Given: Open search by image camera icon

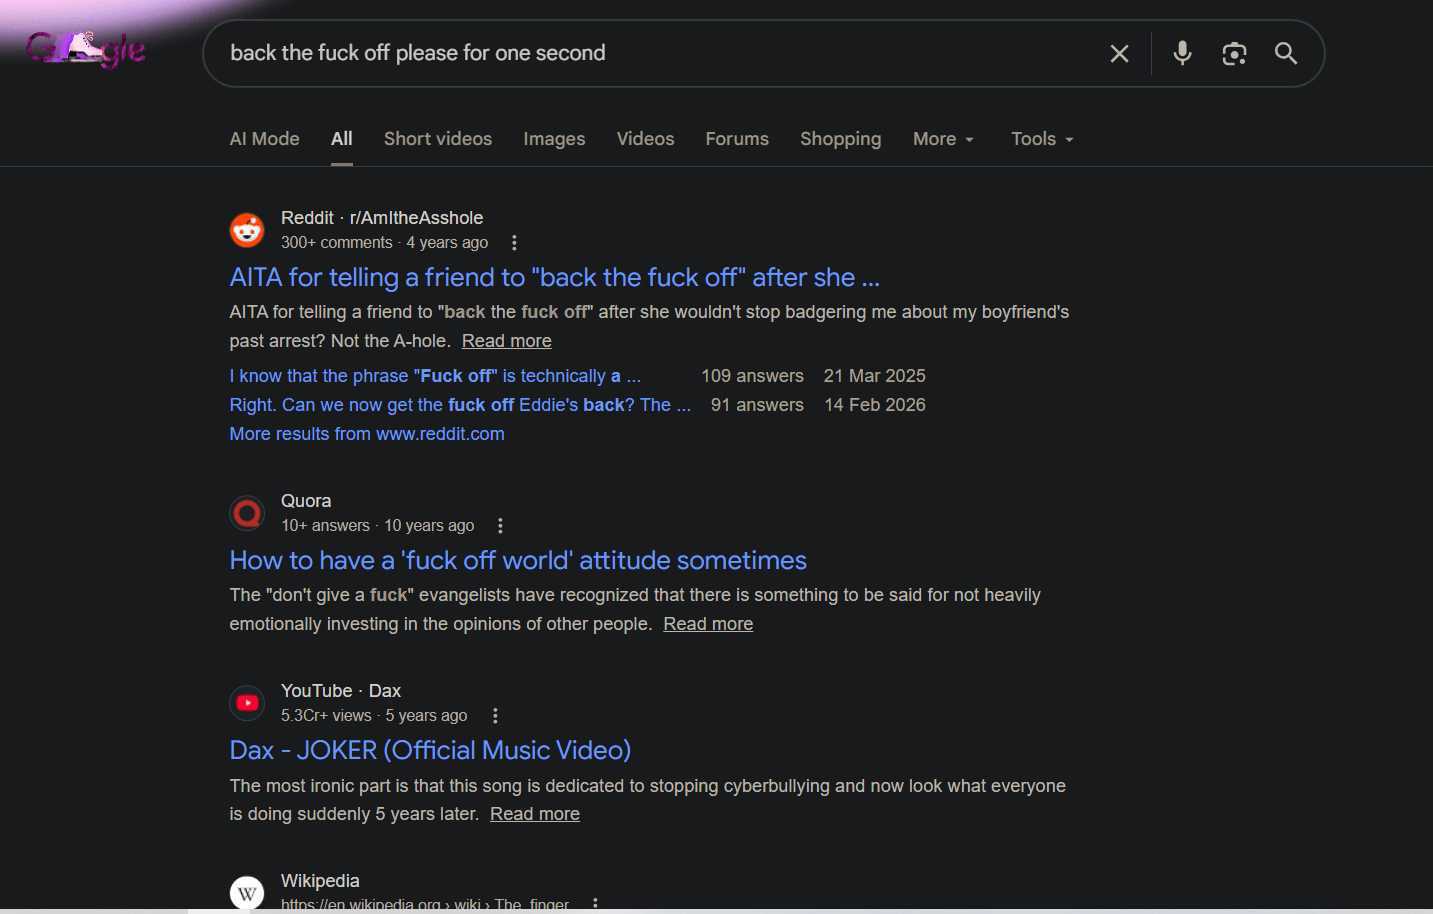Looking at the screenshot, I should click(1234, 54).
